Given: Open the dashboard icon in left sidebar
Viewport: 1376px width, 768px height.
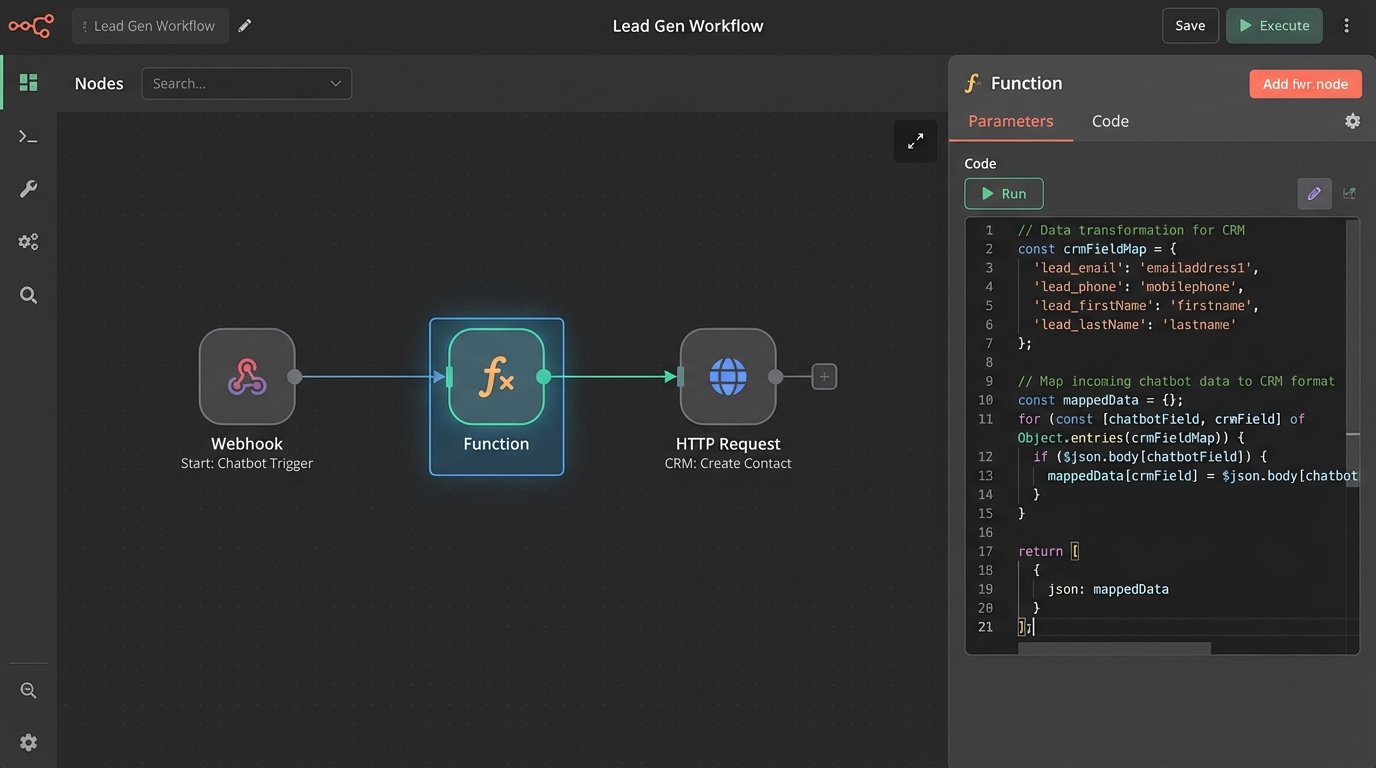Looking at the screenshot, I should [28, 83].
